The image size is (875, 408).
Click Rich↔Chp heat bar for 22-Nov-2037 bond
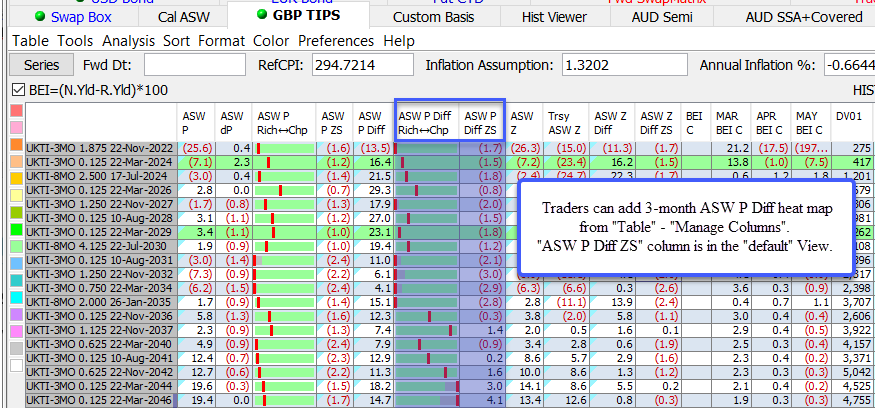(x=284, y=330)
